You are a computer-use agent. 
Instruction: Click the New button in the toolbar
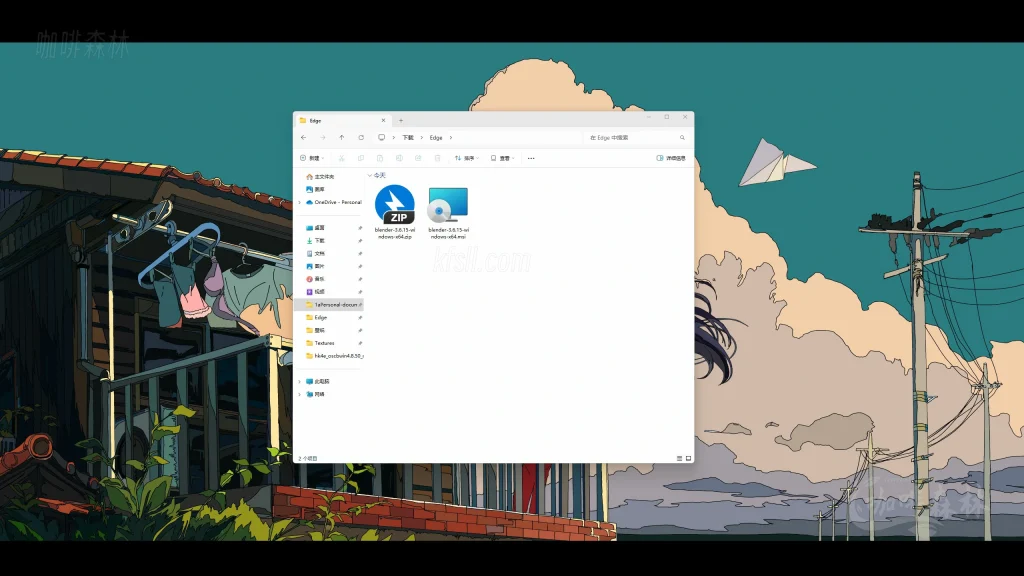[311, 158]
